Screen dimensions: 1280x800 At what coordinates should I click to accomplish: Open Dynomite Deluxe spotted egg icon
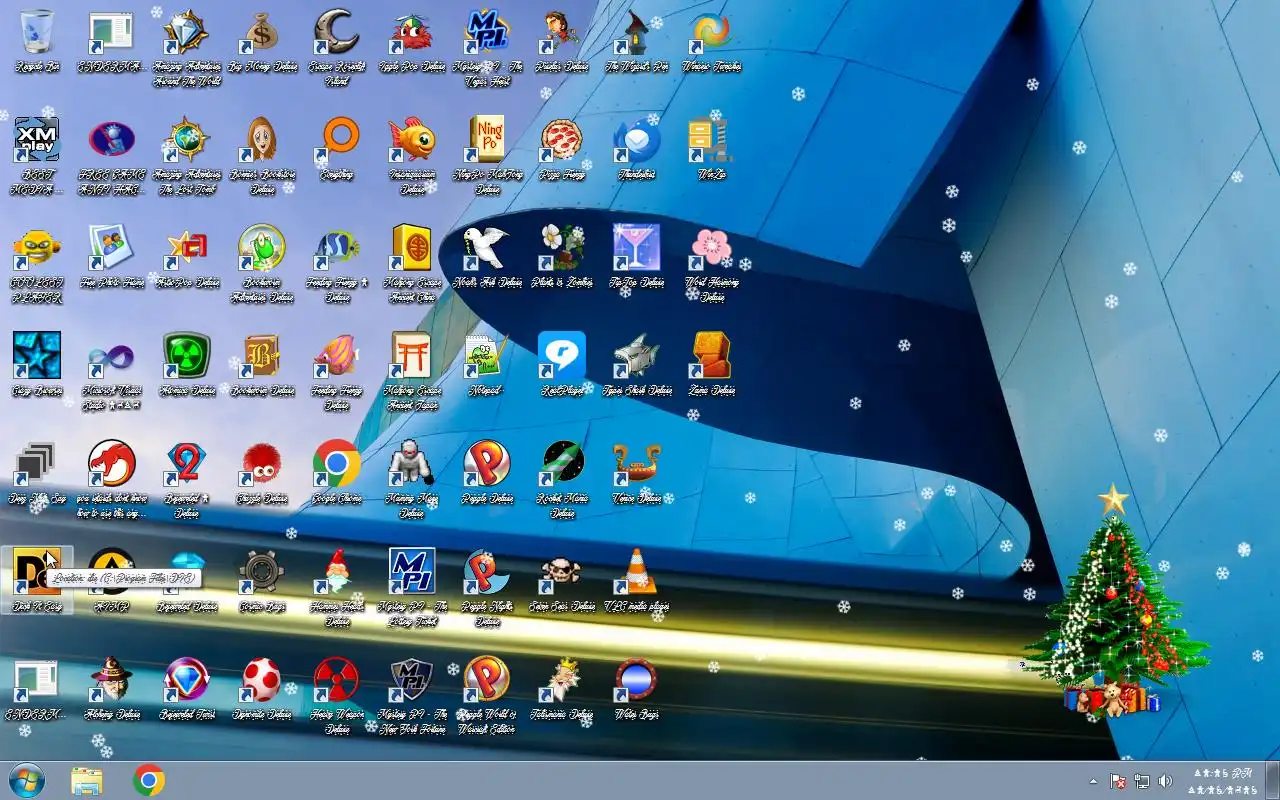tap(262, 680)
